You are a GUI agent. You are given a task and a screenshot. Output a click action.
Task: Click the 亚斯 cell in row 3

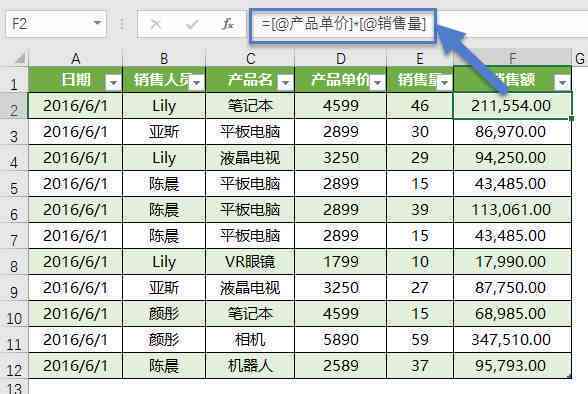pyautogui.click(x=164, y=132)
